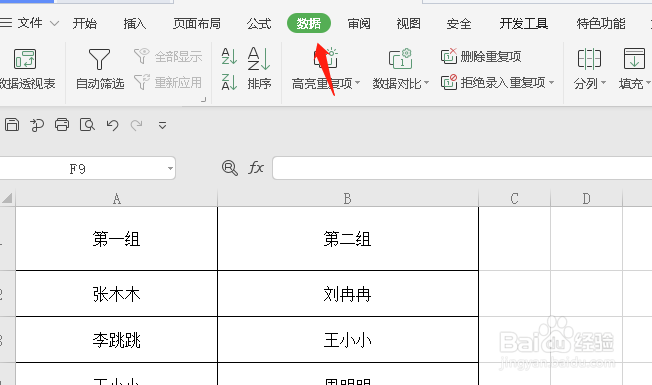
Task: Click the select-all corner triangle
Action: click(7, 198)
